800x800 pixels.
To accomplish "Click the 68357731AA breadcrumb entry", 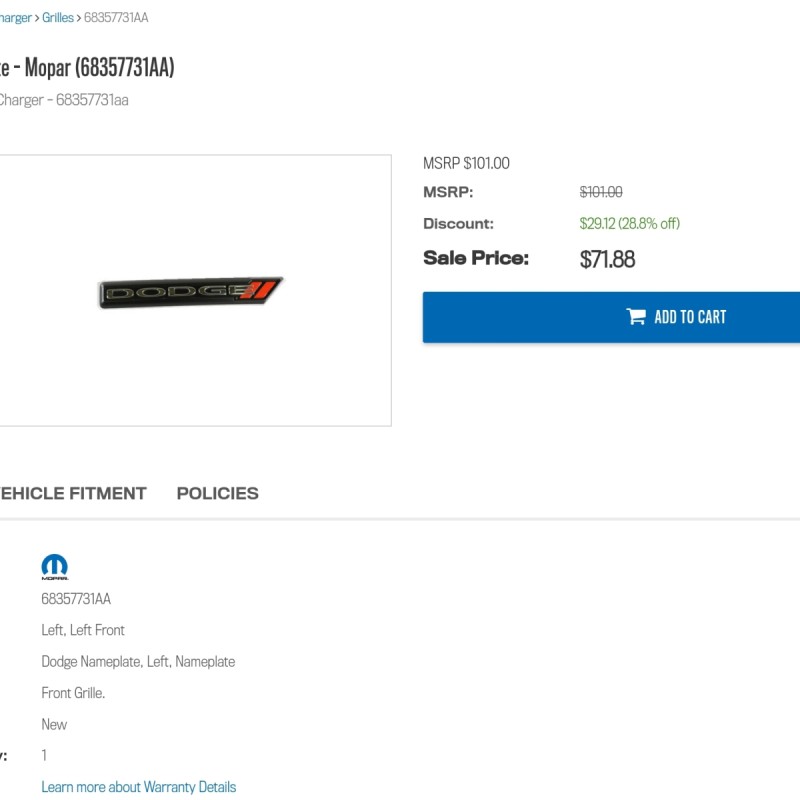I will coord(116,18).
